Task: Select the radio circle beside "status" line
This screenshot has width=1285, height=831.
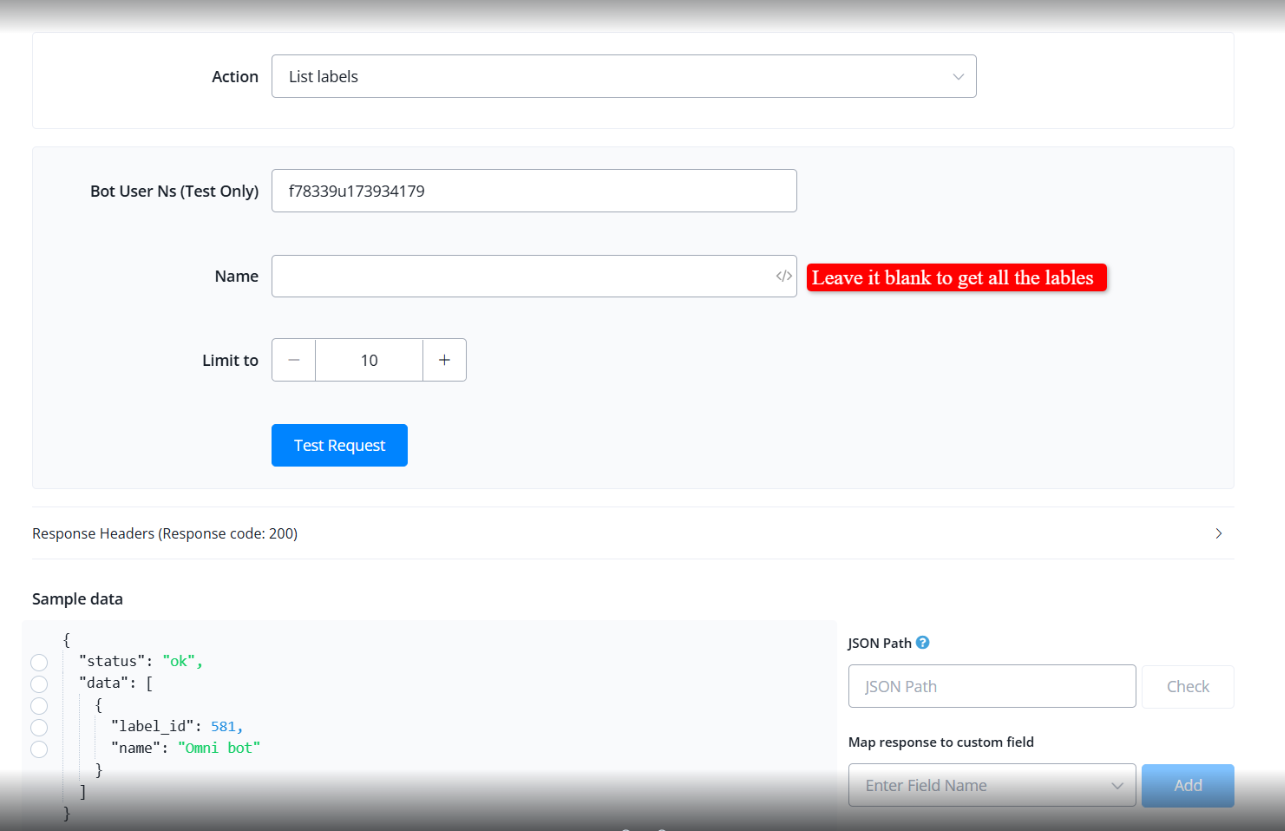Action: coord(39,662)
